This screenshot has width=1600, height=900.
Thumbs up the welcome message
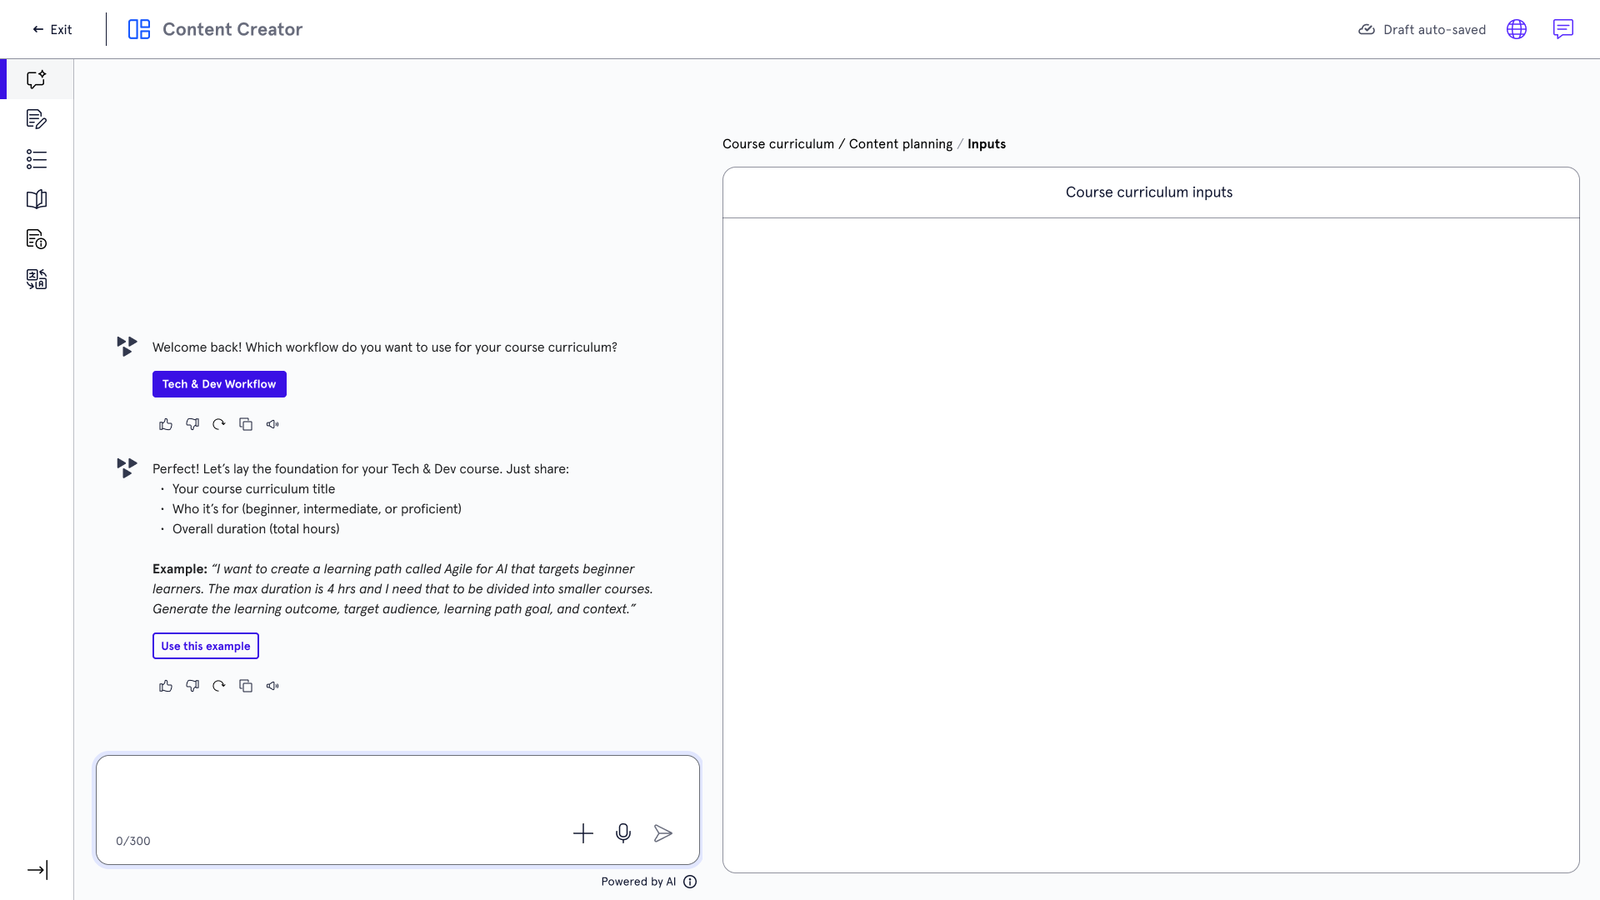click(166, 424)
